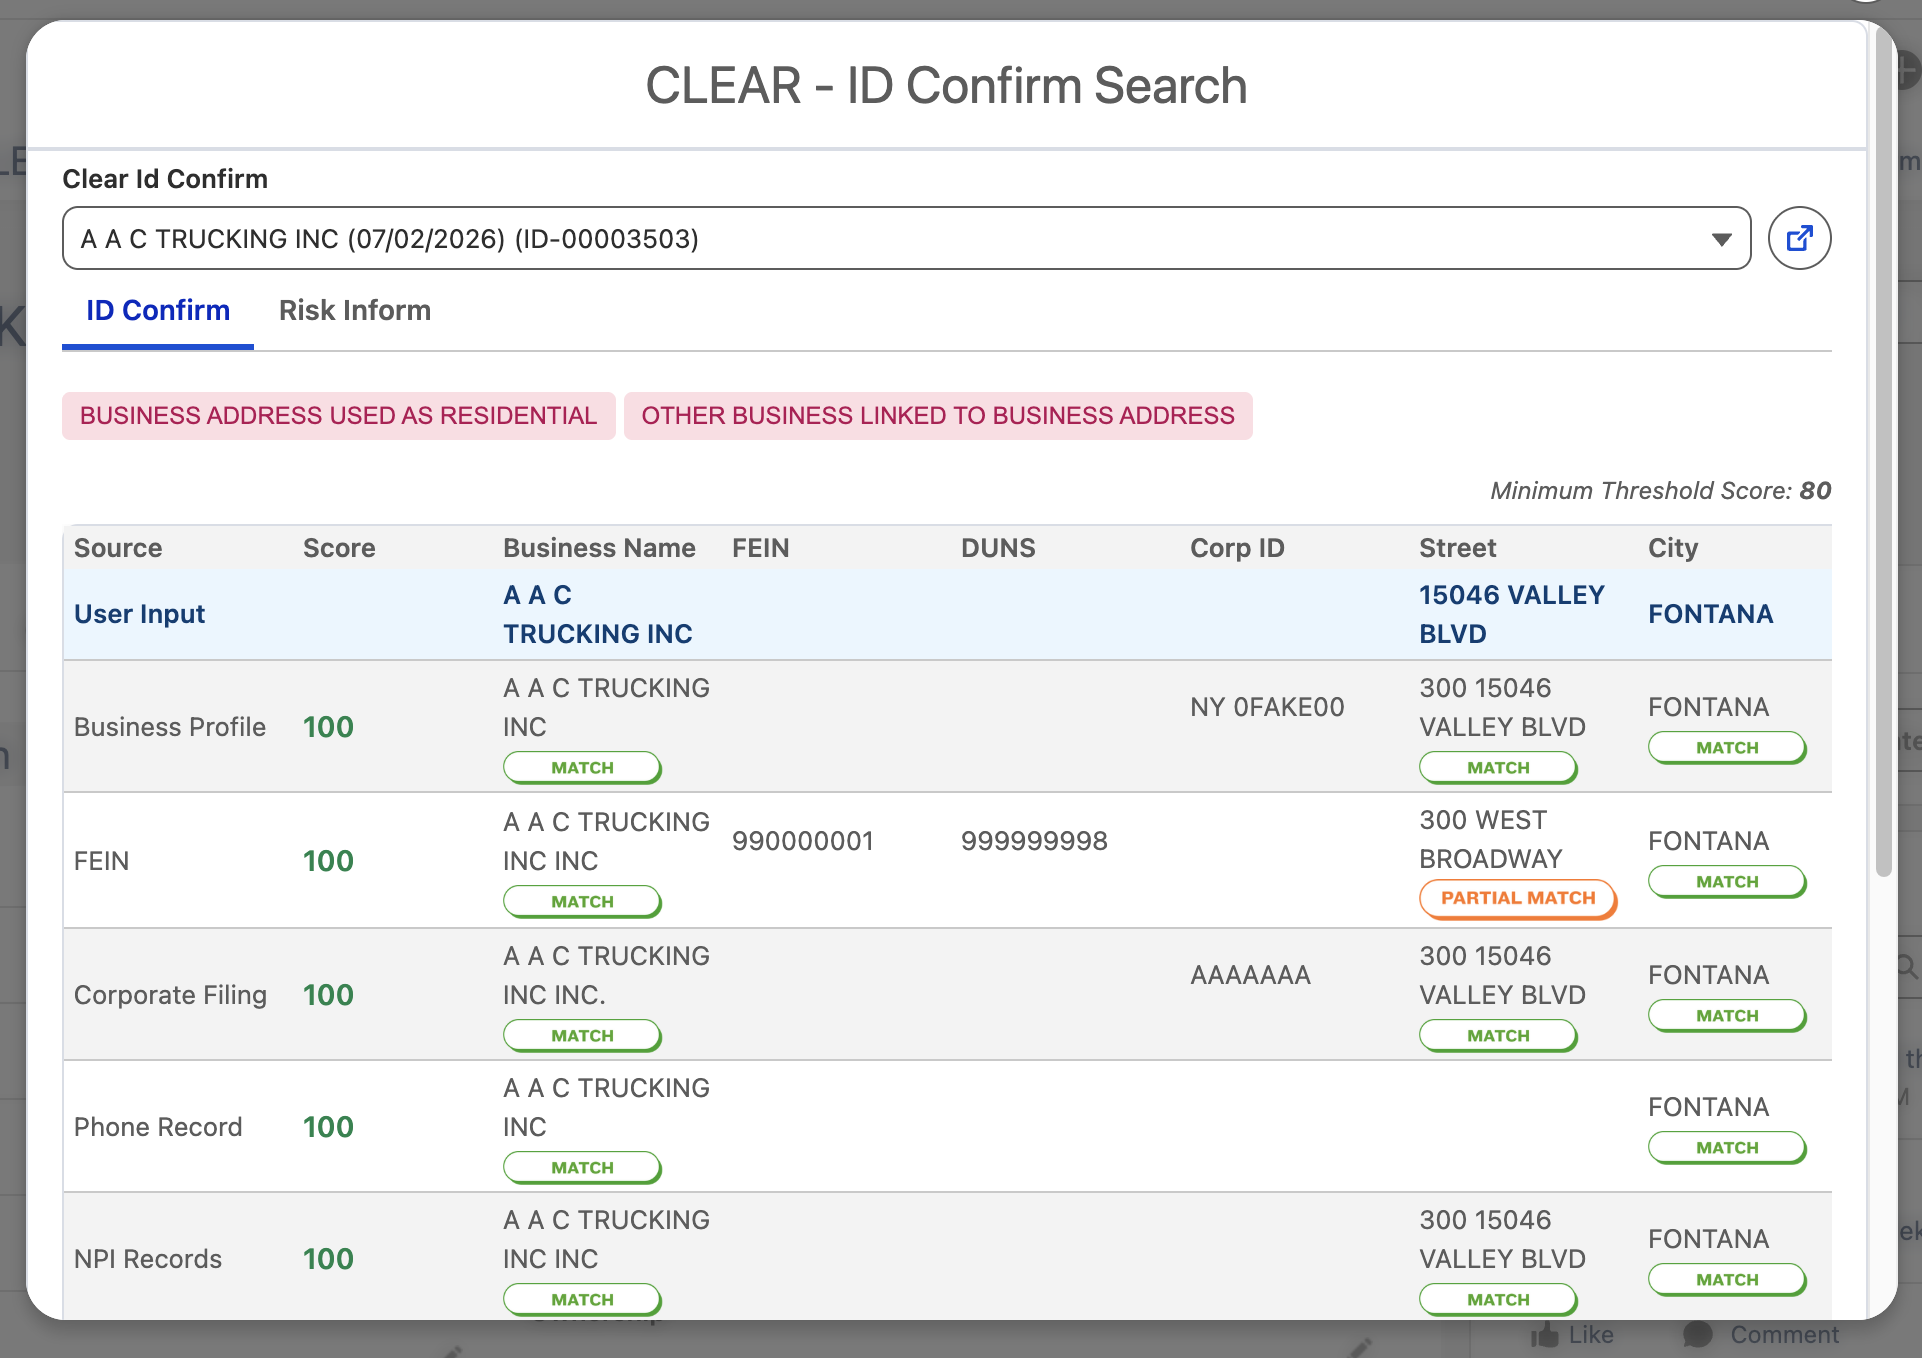This screenshot has height=1358, width=1922.
Task: Click Corp ID value NY 0FAKE00
Action: pos(1267,707)
